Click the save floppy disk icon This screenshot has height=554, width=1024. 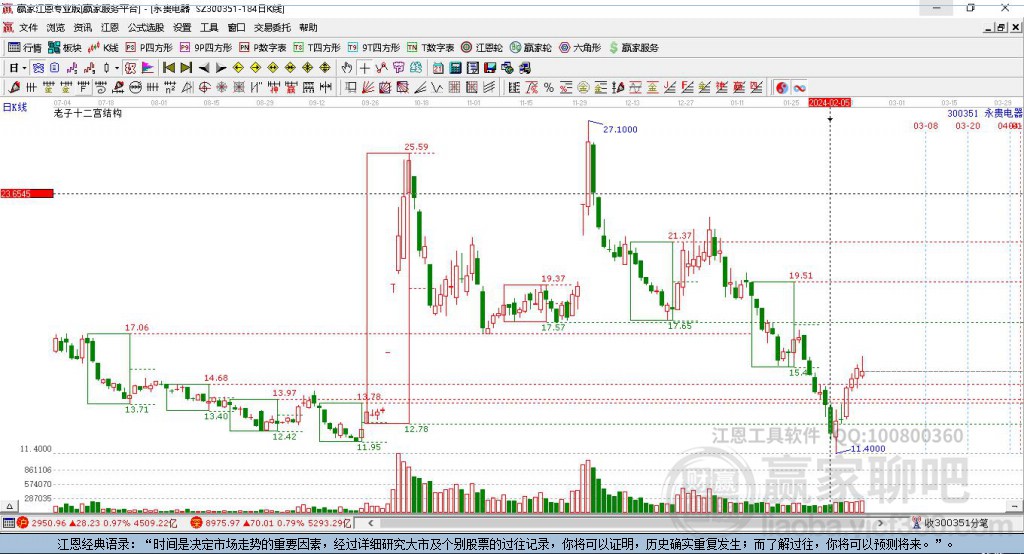click(490, 68)
